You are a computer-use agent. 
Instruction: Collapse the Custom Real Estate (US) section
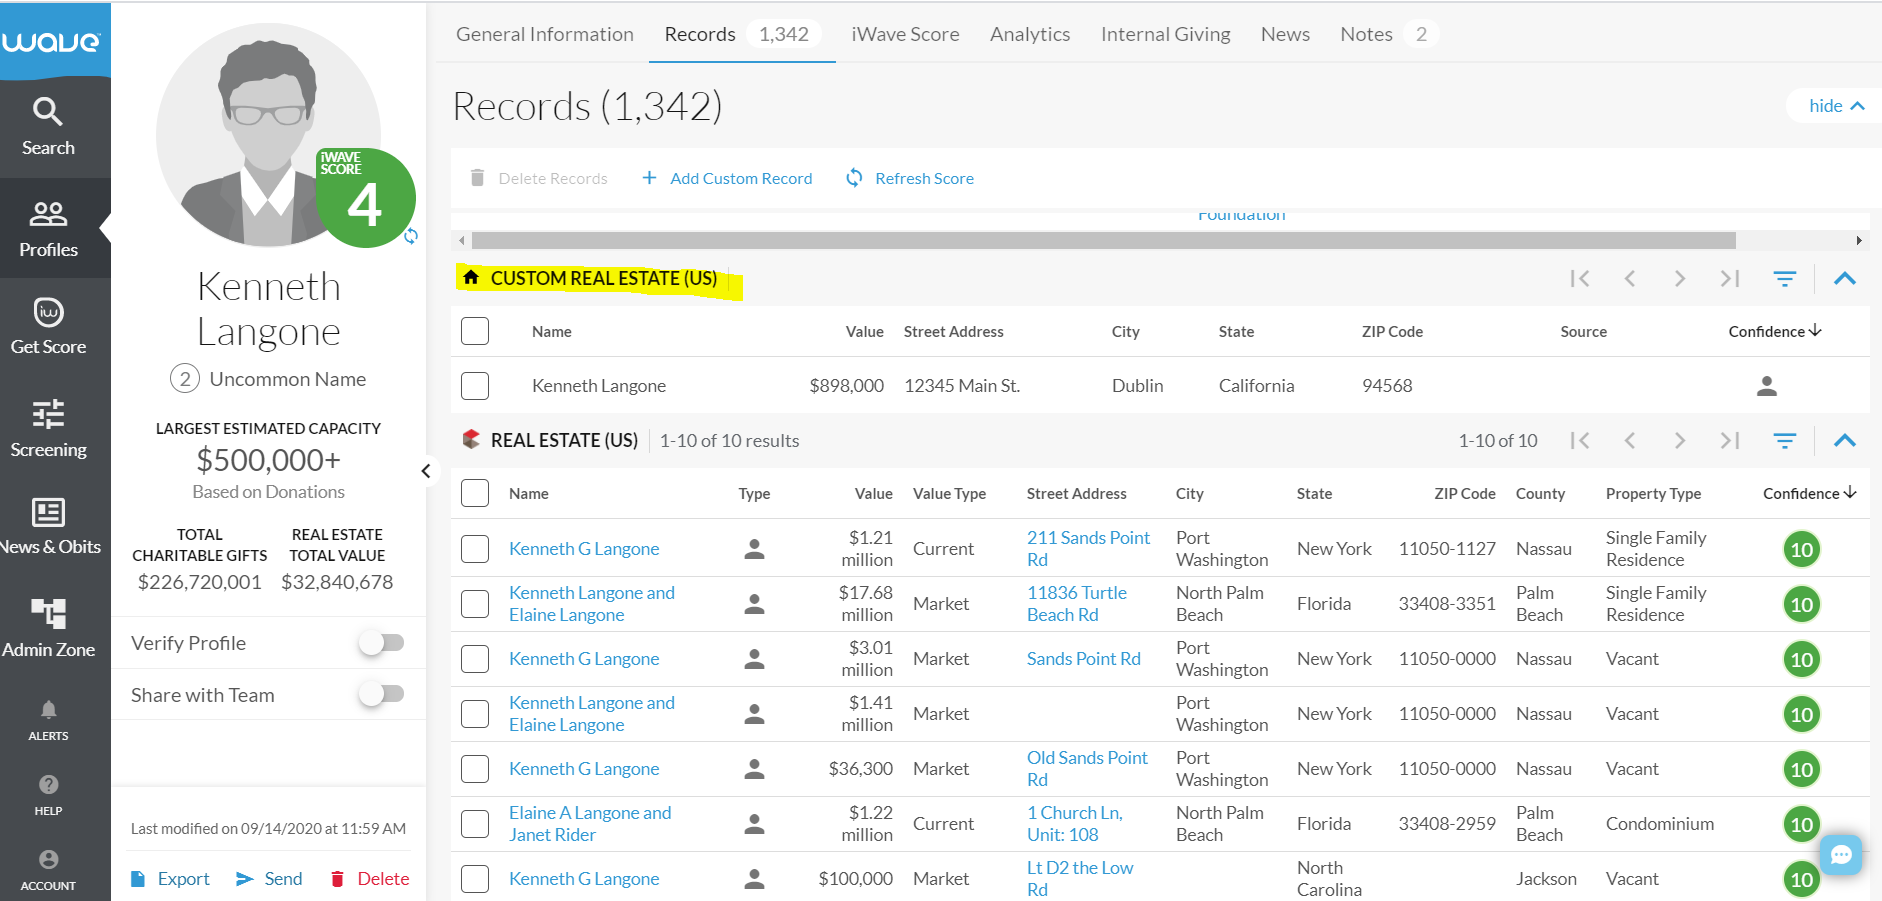(x=1845, y=279)
